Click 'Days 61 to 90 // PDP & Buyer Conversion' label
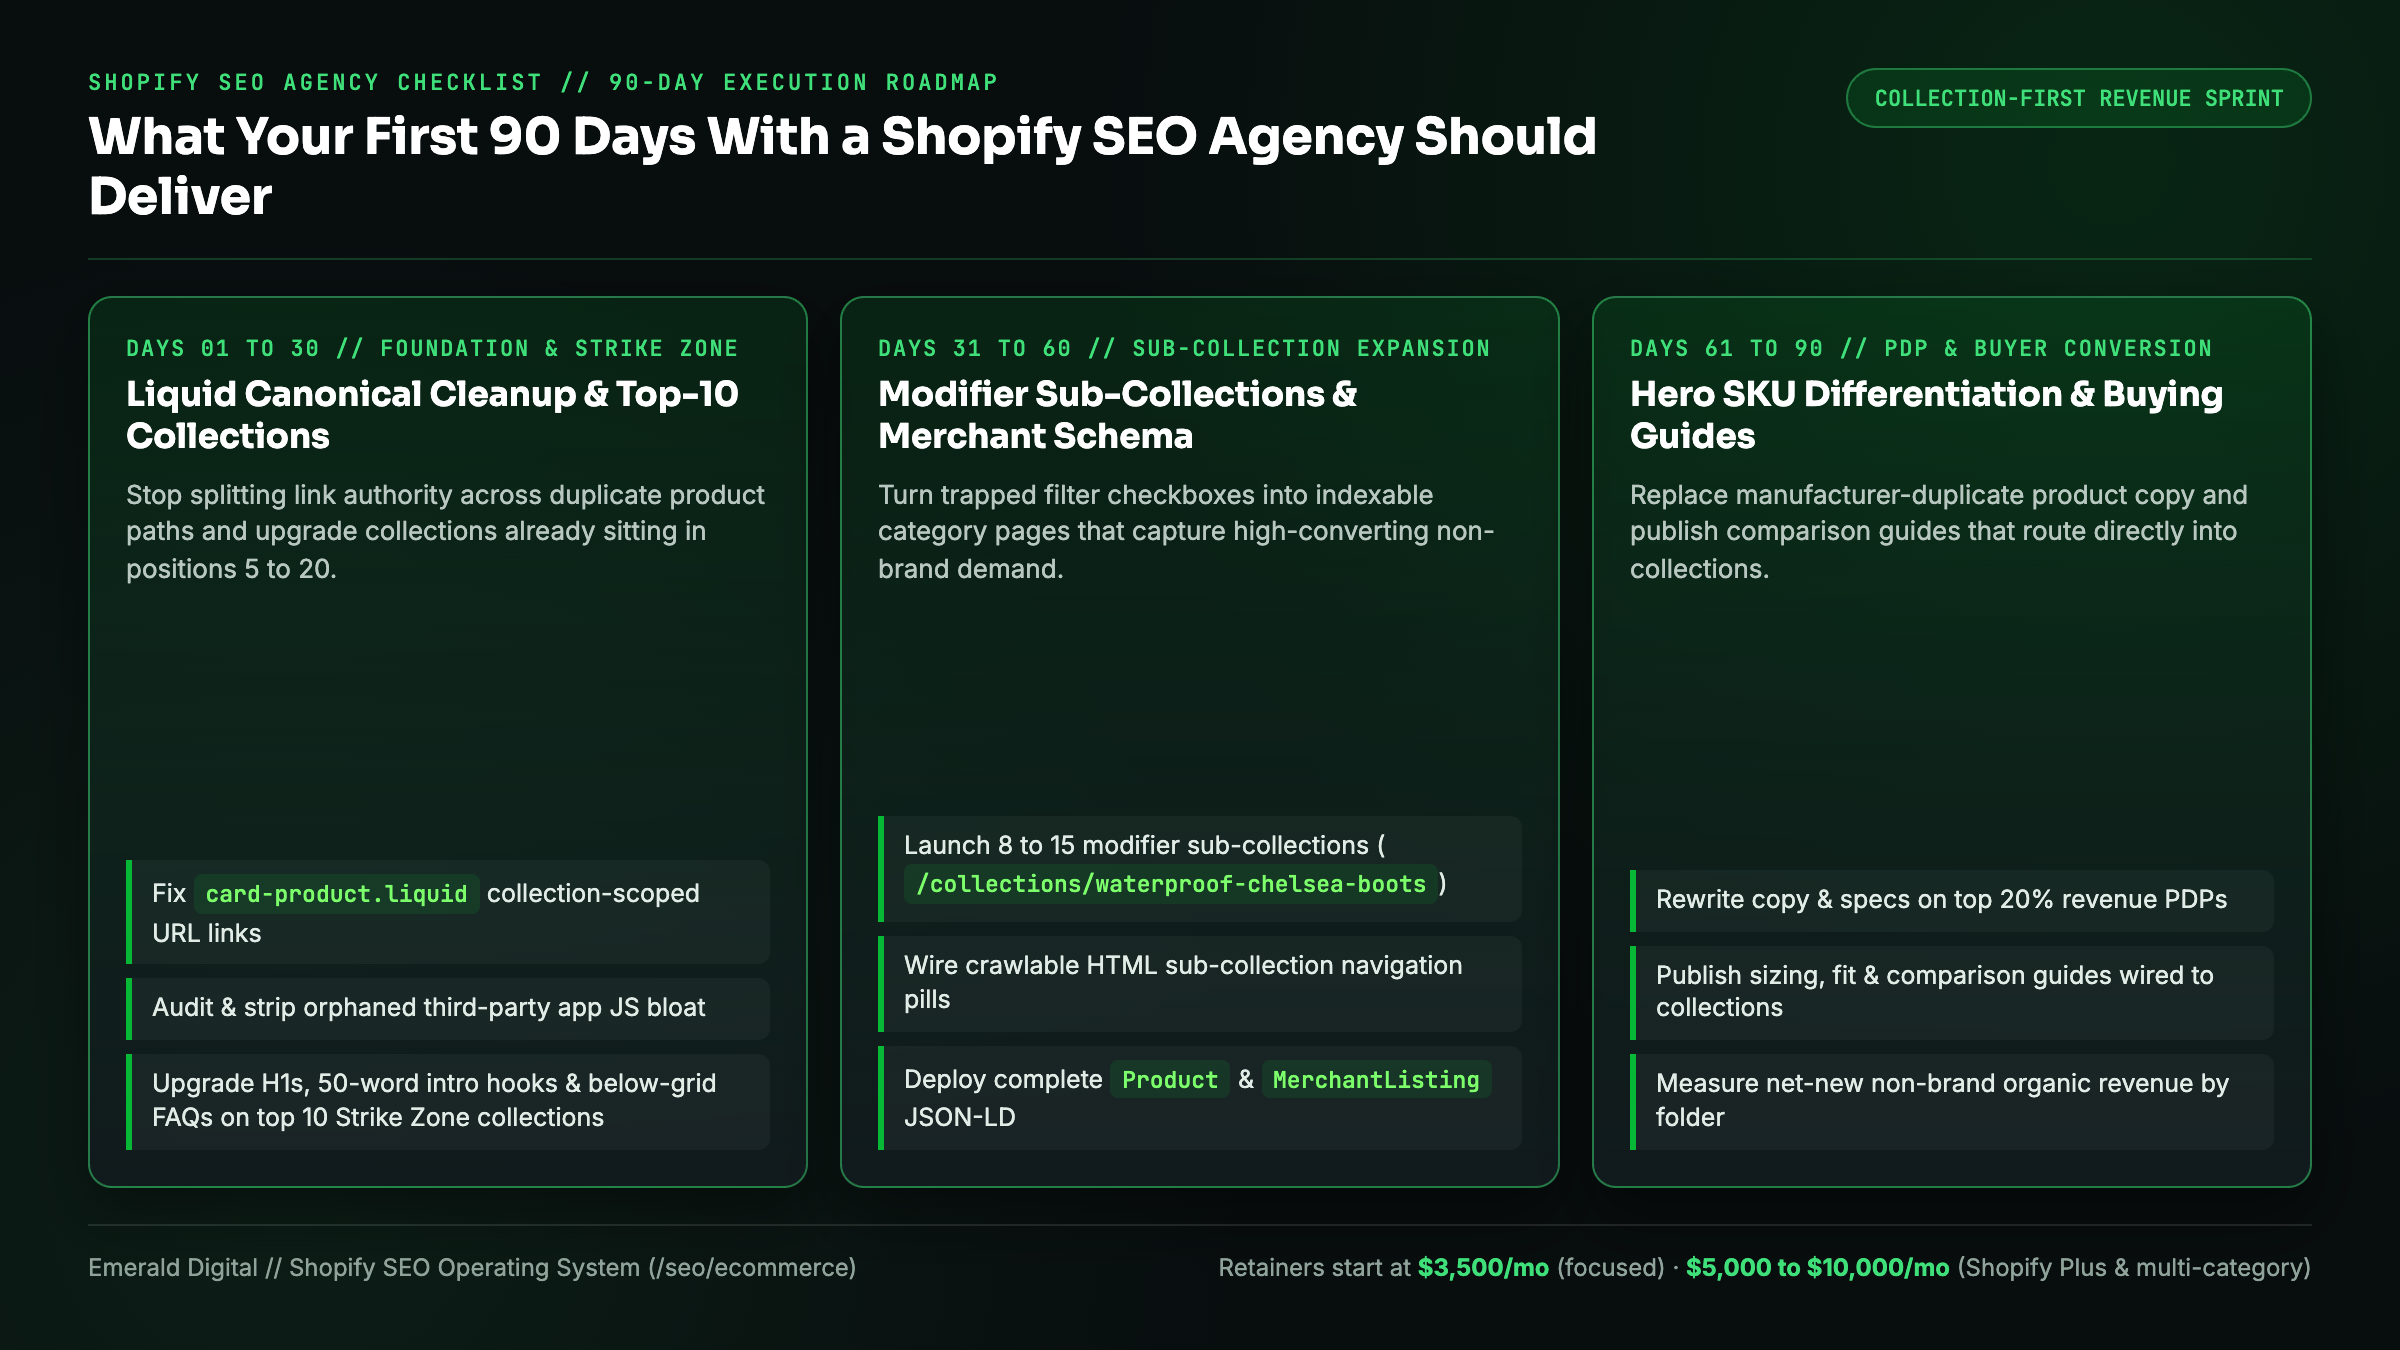 1921,348
